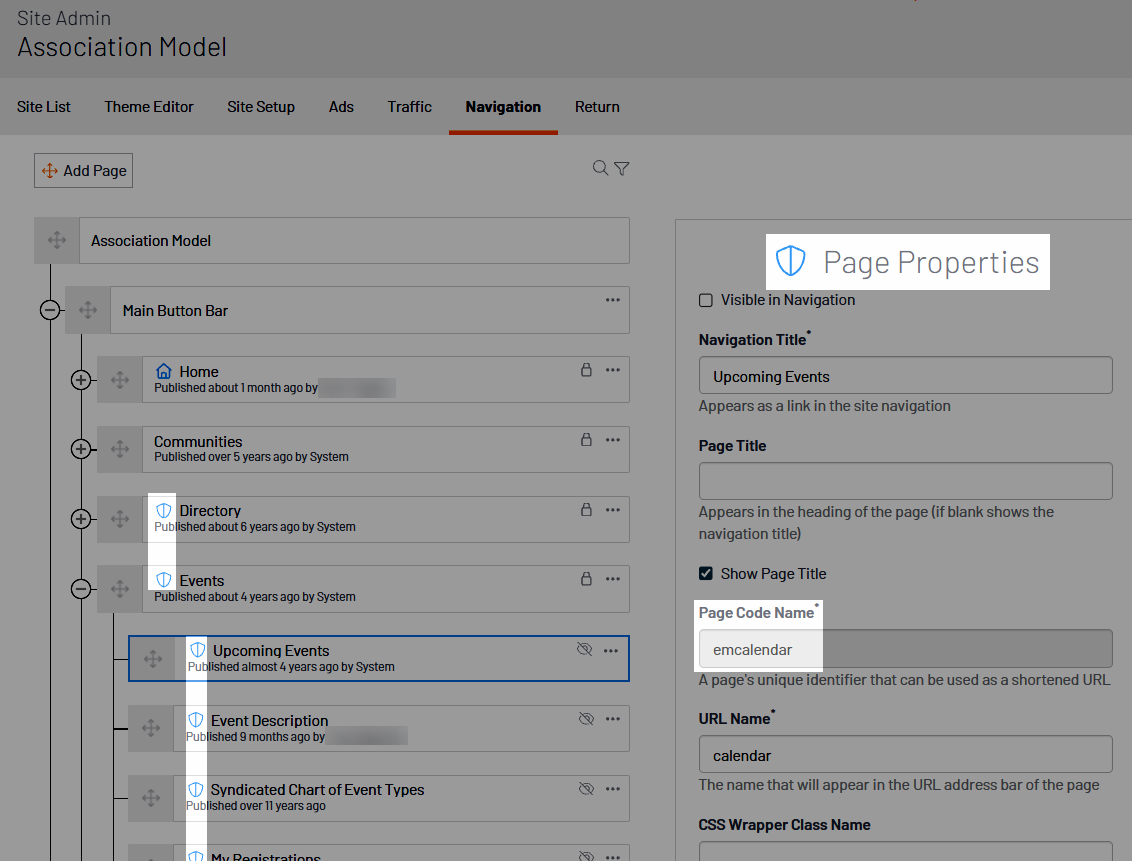Viewport: 1132px width, 861px height.
Task: Click the drag handle for Association Model
Action: point(57,241)
